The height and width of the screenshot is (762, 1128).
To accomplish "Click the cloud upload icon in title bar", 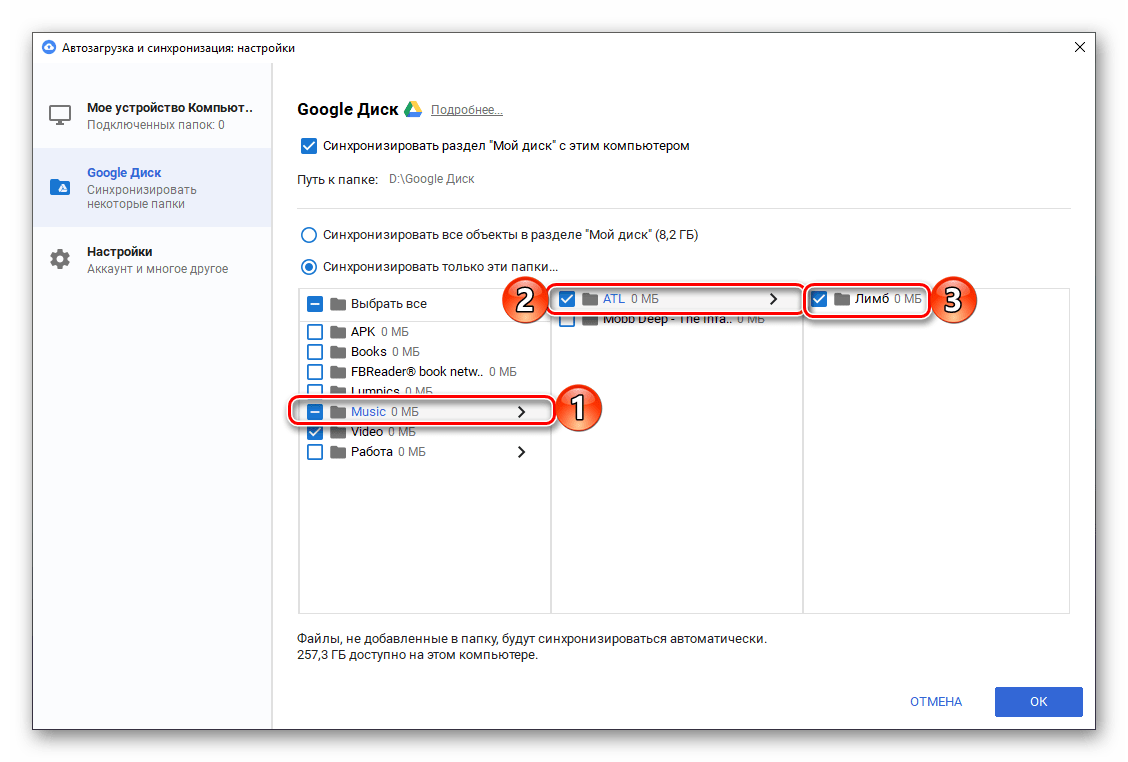I will pos(49,47).
